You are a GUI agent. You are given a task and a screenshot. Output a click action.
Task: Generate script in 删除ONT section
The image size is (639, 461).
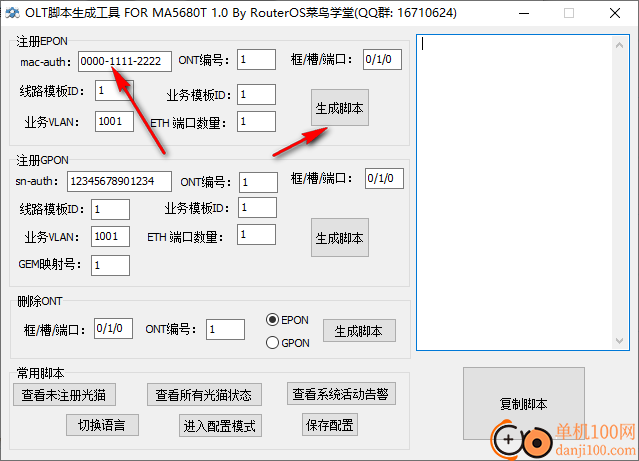[x=359, y=331]
